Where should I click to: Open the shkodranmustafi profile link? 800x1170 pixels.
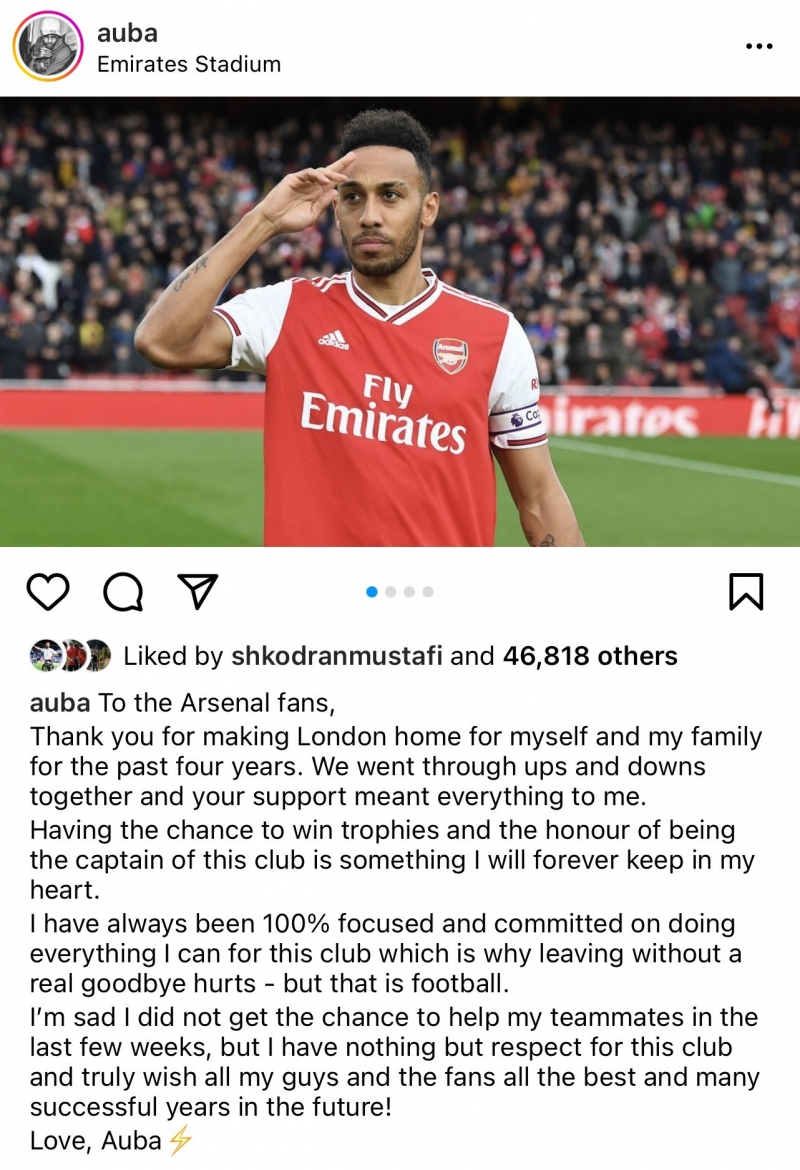tap(337, 656)
